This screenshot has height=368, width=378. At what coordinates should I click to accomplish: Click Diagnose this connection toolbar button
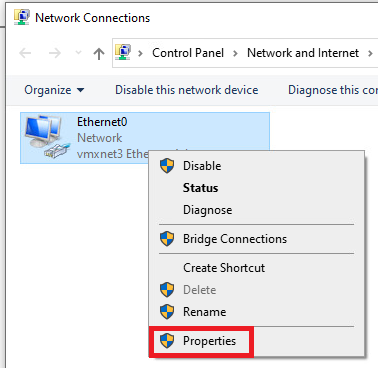333,90
